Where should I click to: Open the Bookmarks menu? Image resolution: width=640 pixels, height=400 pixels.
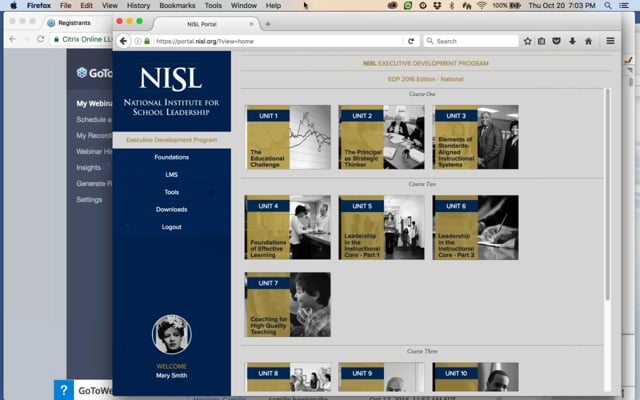coord(177,5)
